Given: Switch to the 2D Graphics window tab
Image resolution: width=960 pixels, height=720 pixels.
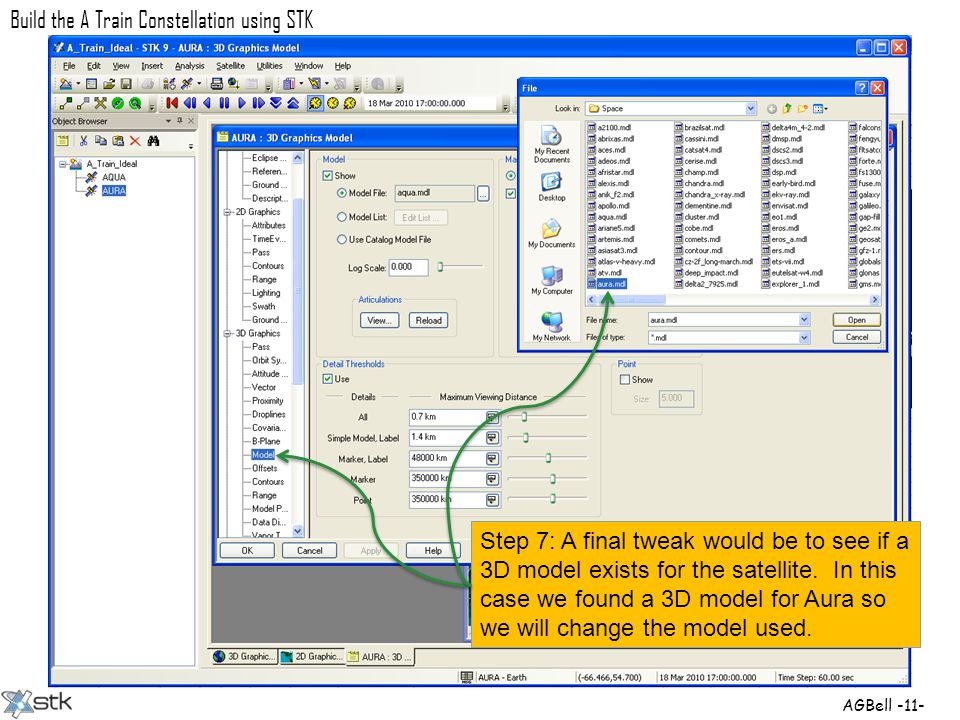Looking at the screenshot, I should [312, 656].
